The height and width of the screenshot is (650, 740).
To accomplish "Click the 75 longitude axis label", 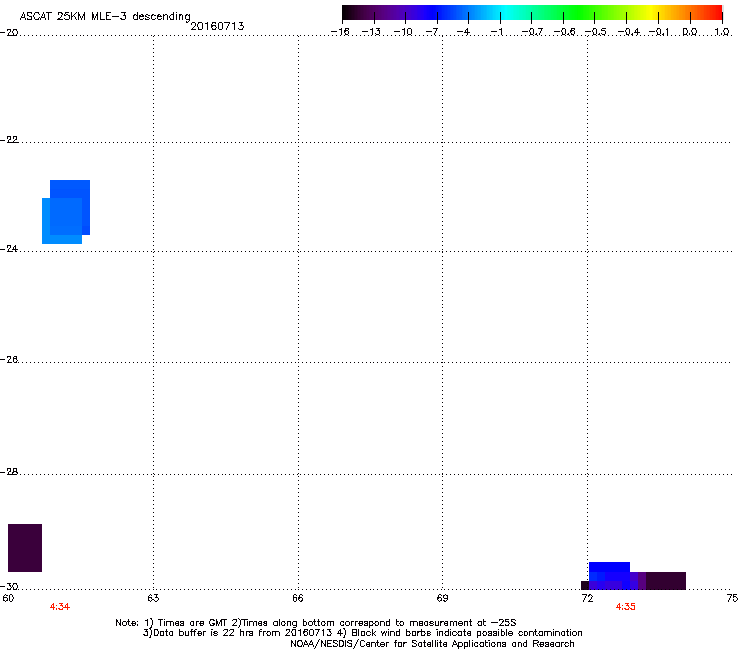I will tap(732, 598).
